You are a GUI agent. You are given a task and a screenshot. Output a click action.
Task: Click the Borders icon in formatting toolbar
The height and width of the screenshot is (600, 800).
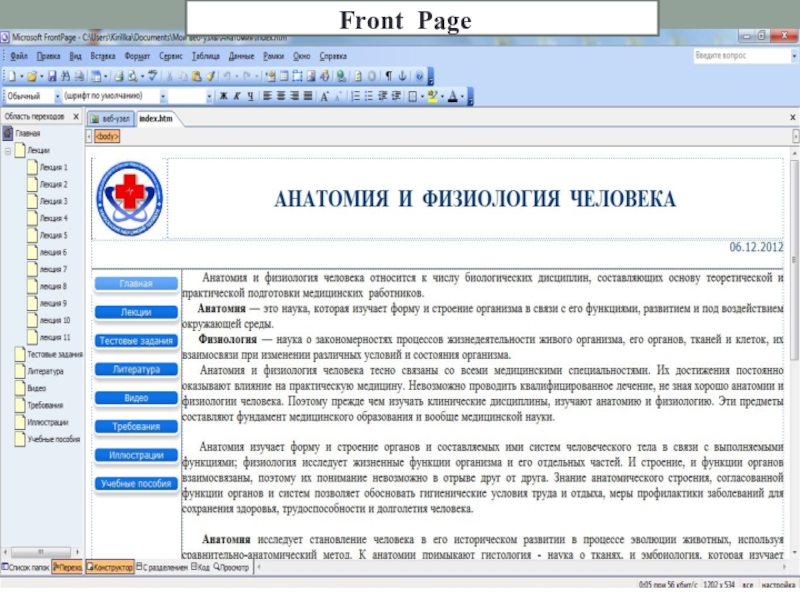tap(413, 96)
